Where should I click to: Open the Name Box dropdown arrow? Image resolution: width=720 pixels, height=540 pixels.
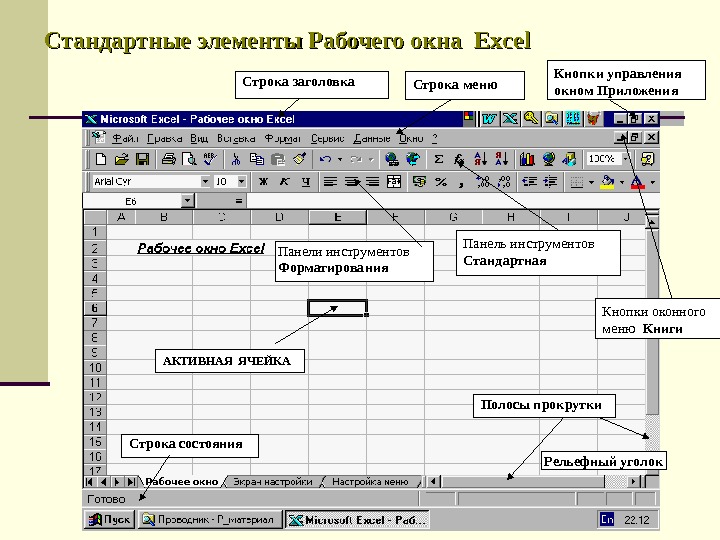(x=187, y=201)
